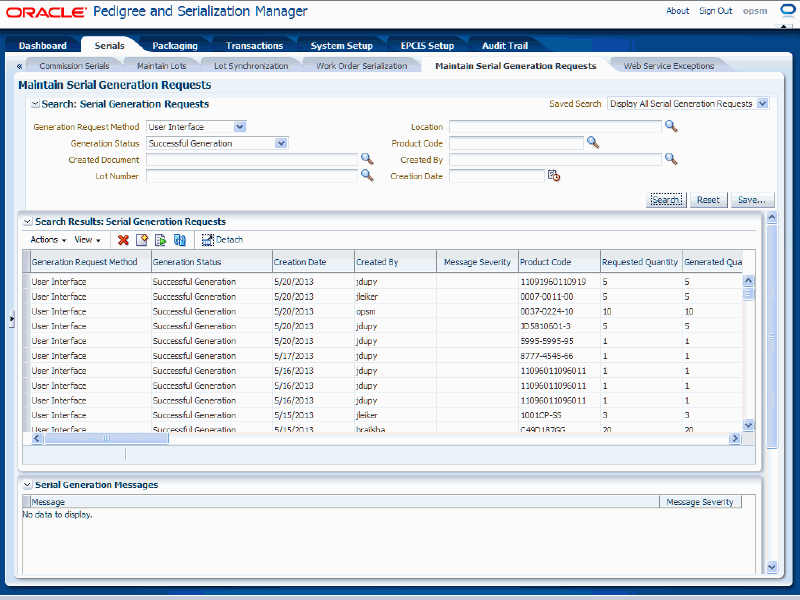The width and height of the screenshot is (800, 600).
Task: Open Generation Request Method dropdown
Action: [240, 127]
